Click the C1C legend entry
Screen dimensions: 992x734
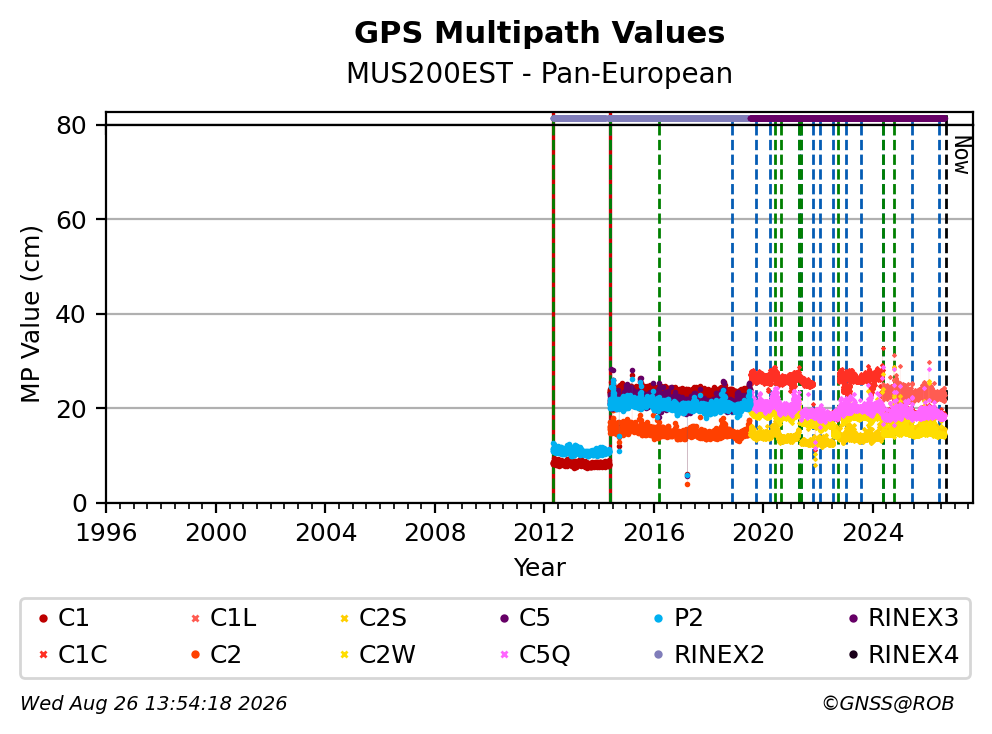coord(73,654)
